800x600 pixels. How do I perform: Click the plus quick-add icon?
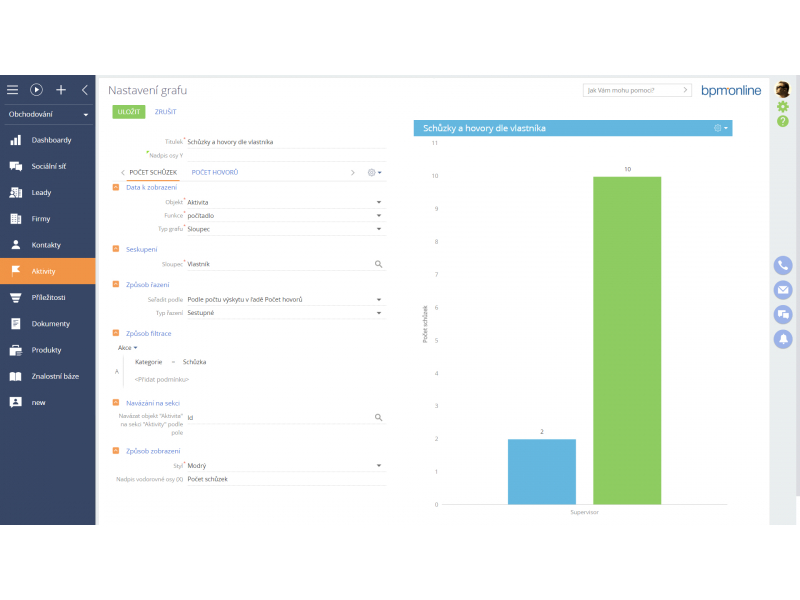pyautogui.click(x=61, y=89)
